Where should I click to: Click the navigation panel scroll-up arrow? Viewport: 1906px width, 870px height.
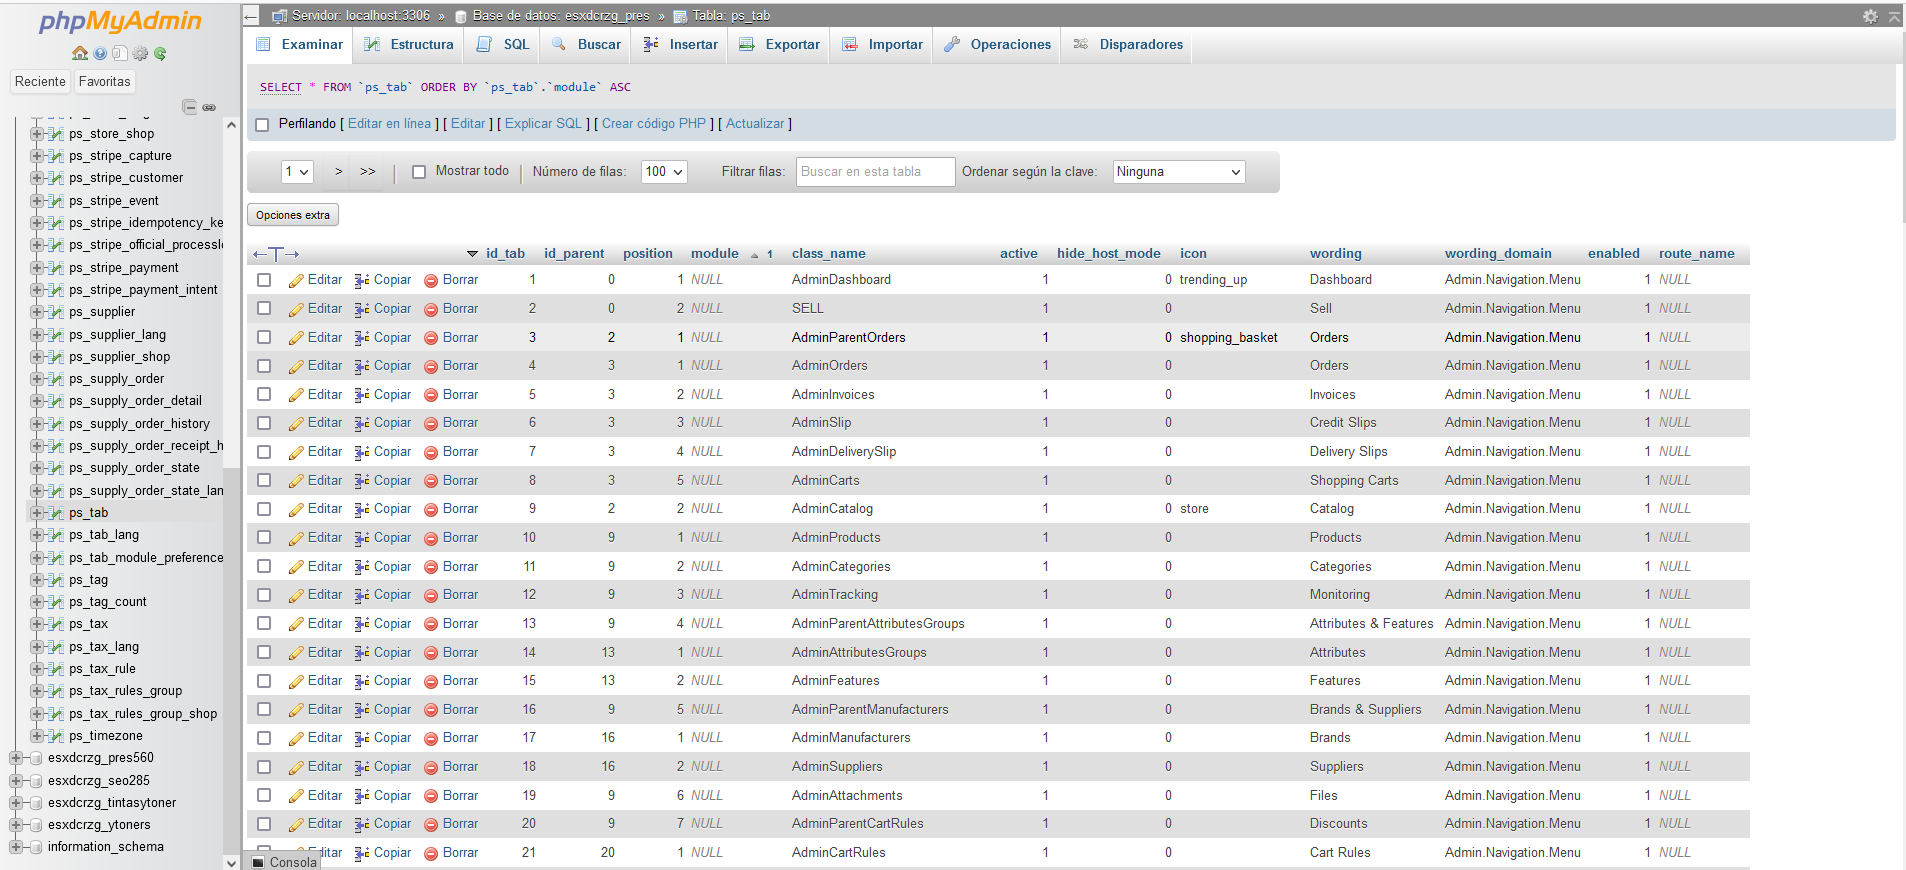coord(232,125)
